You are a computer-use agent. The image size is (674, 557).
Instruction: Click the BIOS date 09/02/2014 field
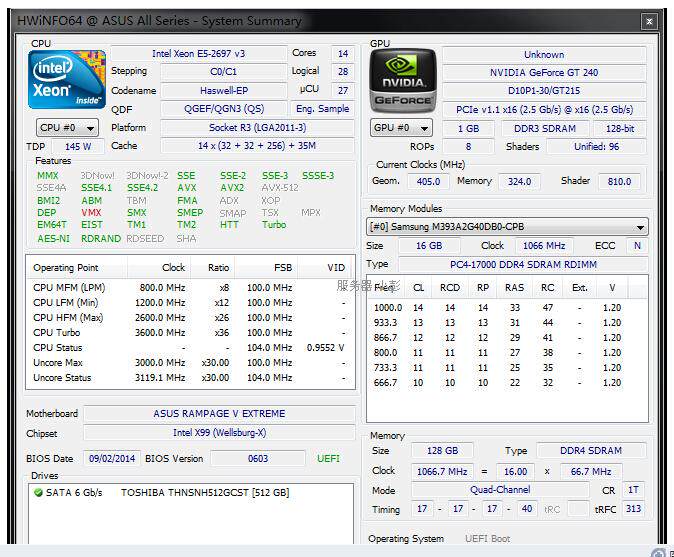[x=112, y=459]
